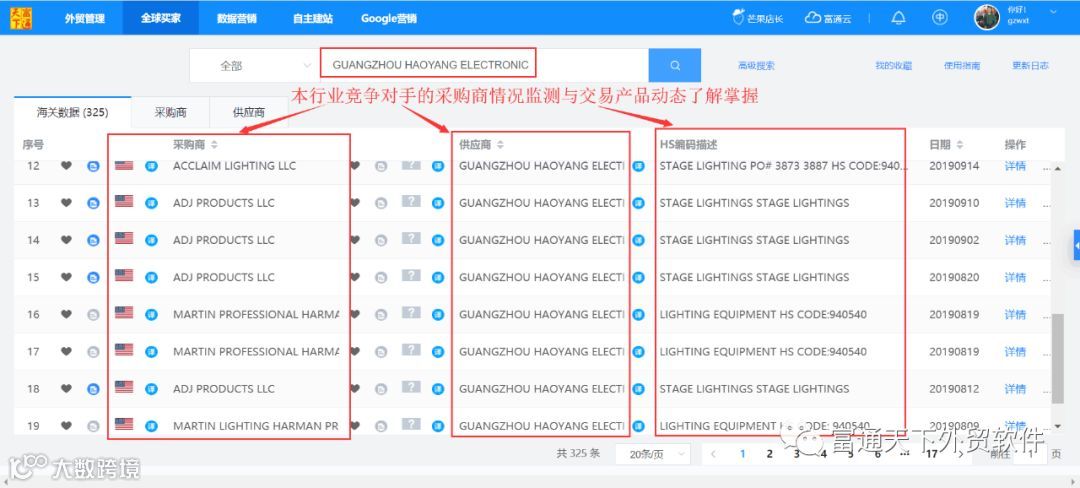Expand the user account menu chevron
This screenshot has height=488, width=1080.
coord(1053,12)
